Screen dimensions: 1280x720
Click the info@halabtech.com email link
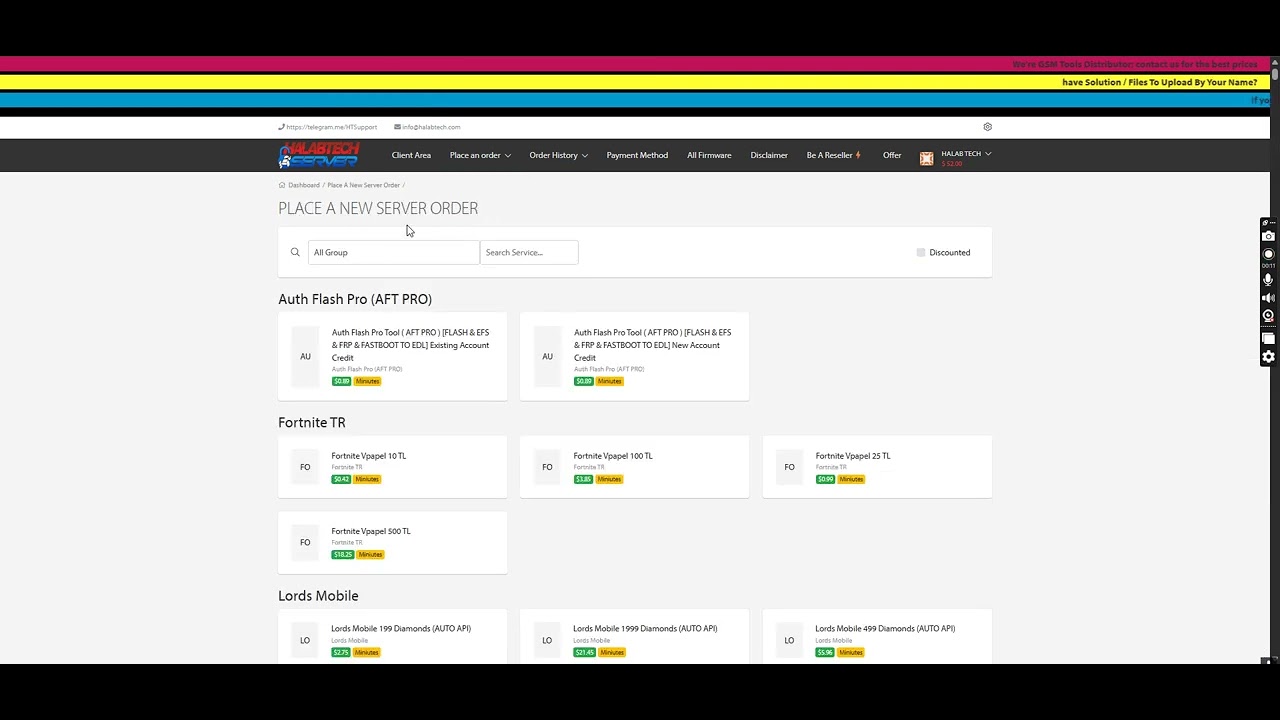tap(431, 127)
